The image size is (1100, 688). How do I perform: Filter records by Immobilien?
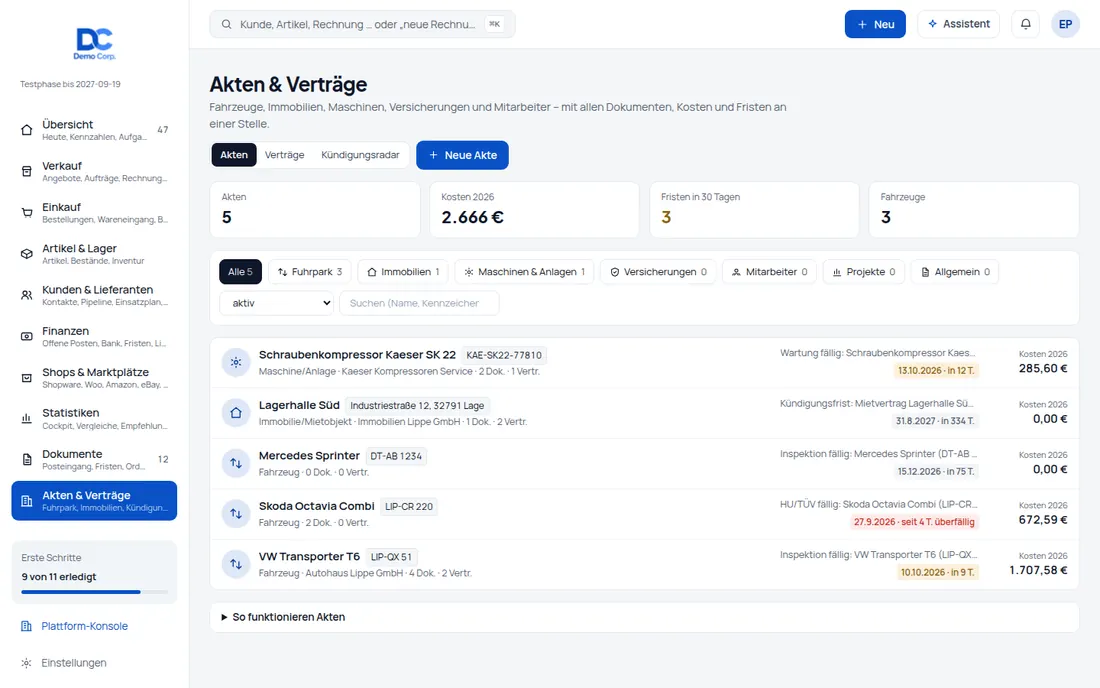click(x=403, y=272)
